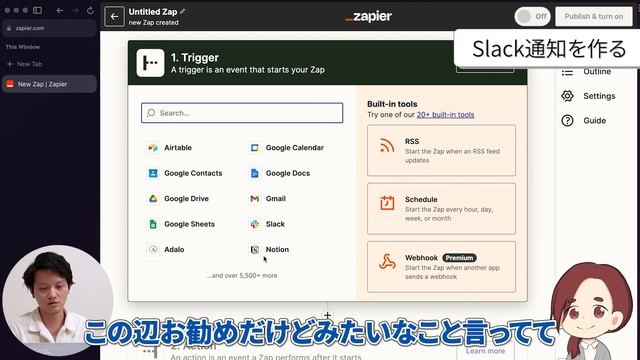This screenshot has width=640, height=360.
Task: Click the Schedule calendar icon
Action: pos(387,203)
